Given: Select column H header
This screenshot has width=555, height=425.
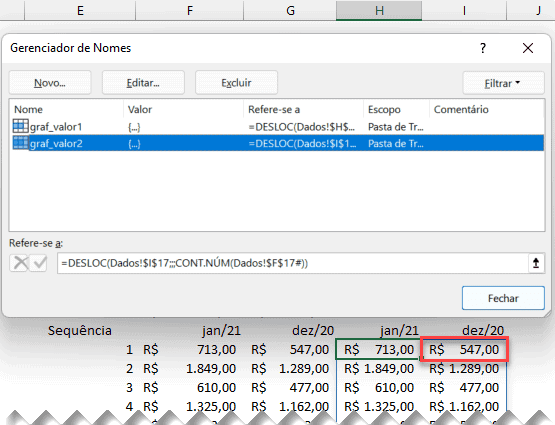Looking at the screenshot, I should point(379,10).
